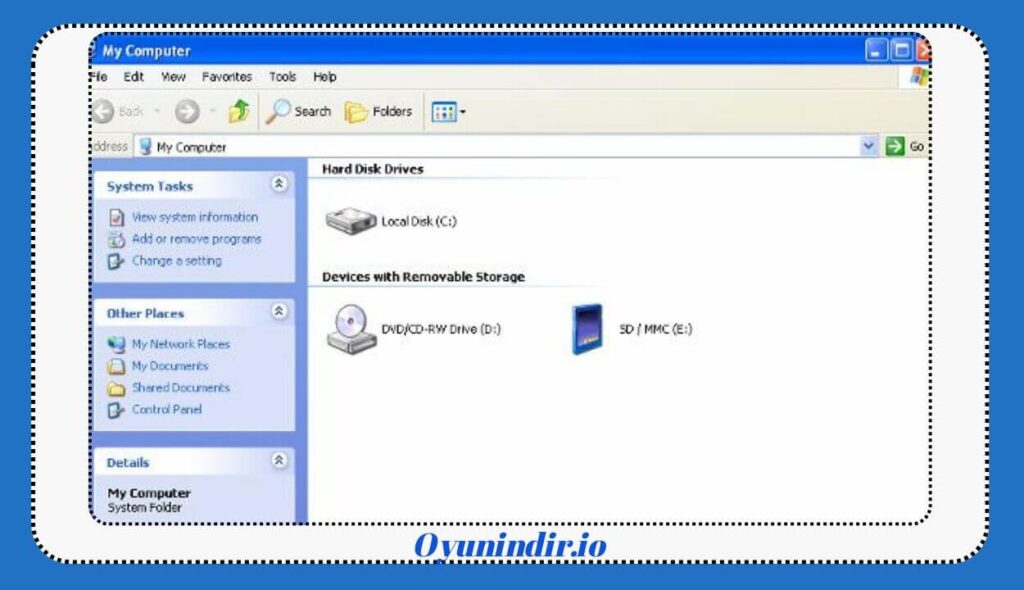Click the My Computer address field
This screenshot has width=1024, height=590.
pos(498,146)
